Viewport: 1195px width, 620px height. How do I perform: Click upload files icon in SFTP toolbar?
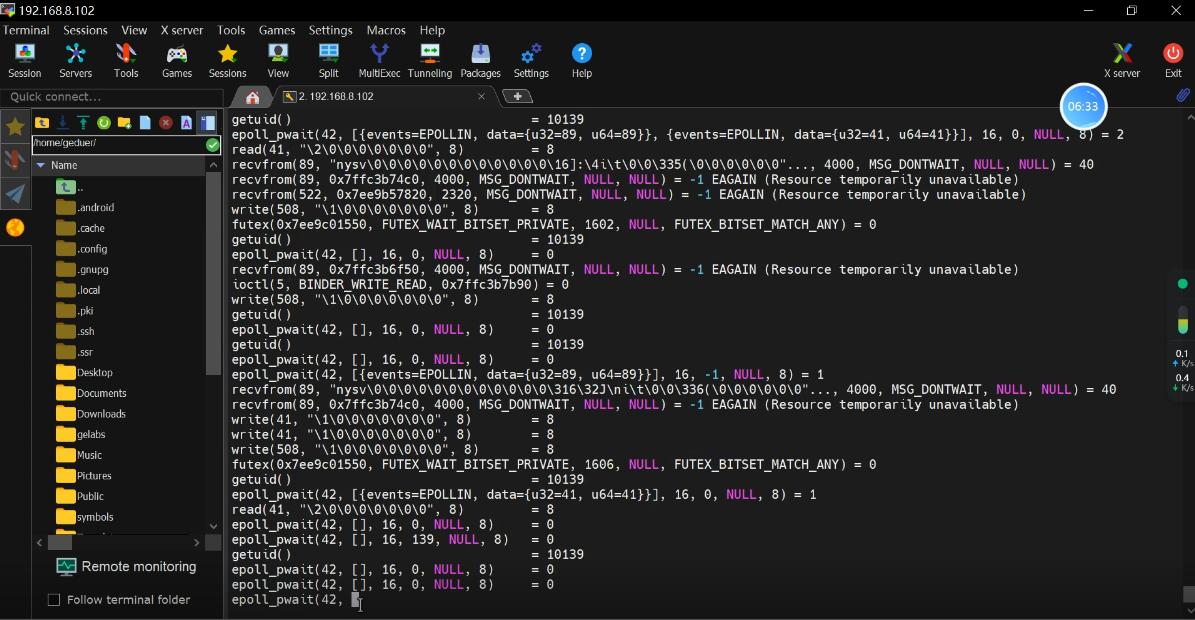click(x=83, y=123)
